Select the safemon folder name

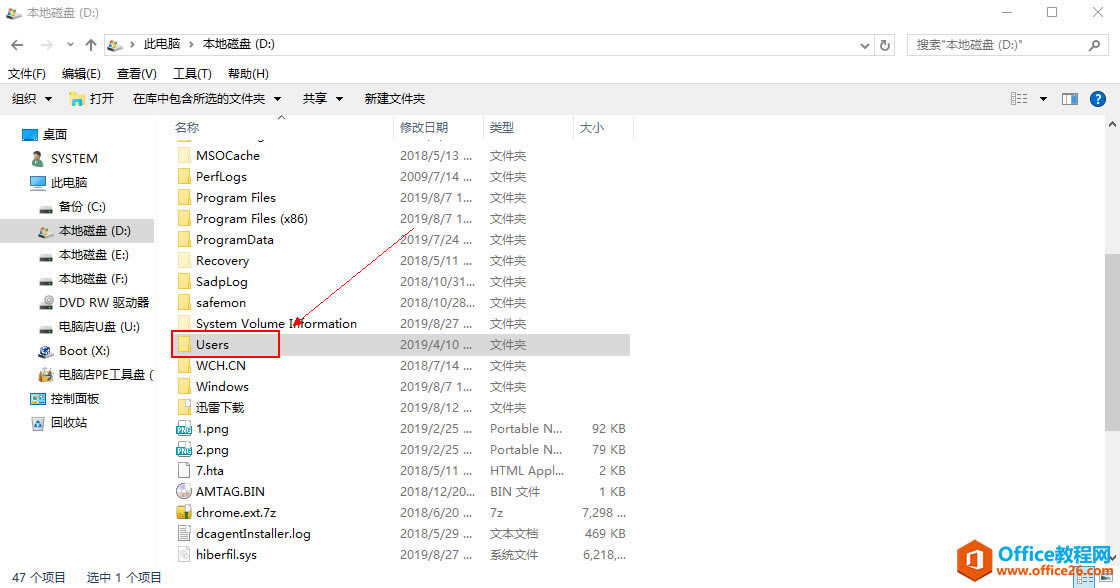[221, 303]
